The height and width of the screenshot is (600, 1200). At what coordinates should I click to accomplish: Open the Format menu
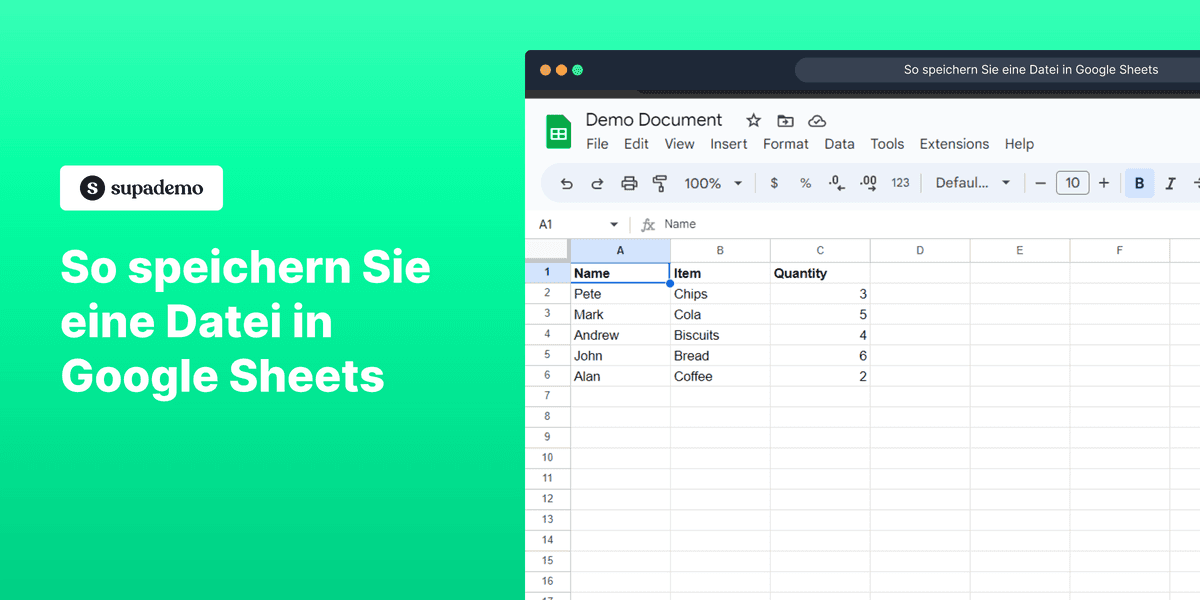(785, 144)
